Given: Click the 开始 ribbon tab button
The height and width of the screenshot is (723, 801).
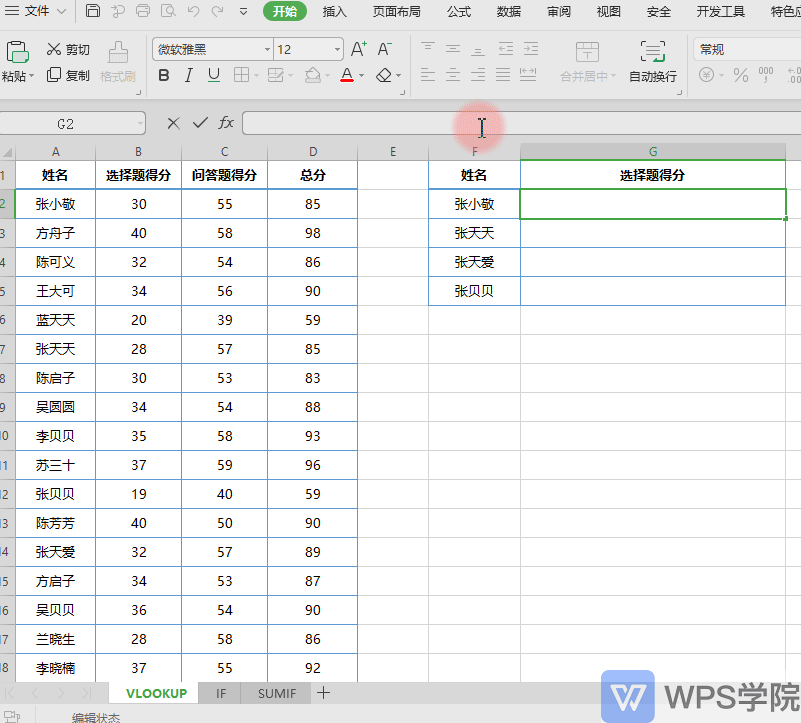Looking at the screenshot, I should 285,11.
